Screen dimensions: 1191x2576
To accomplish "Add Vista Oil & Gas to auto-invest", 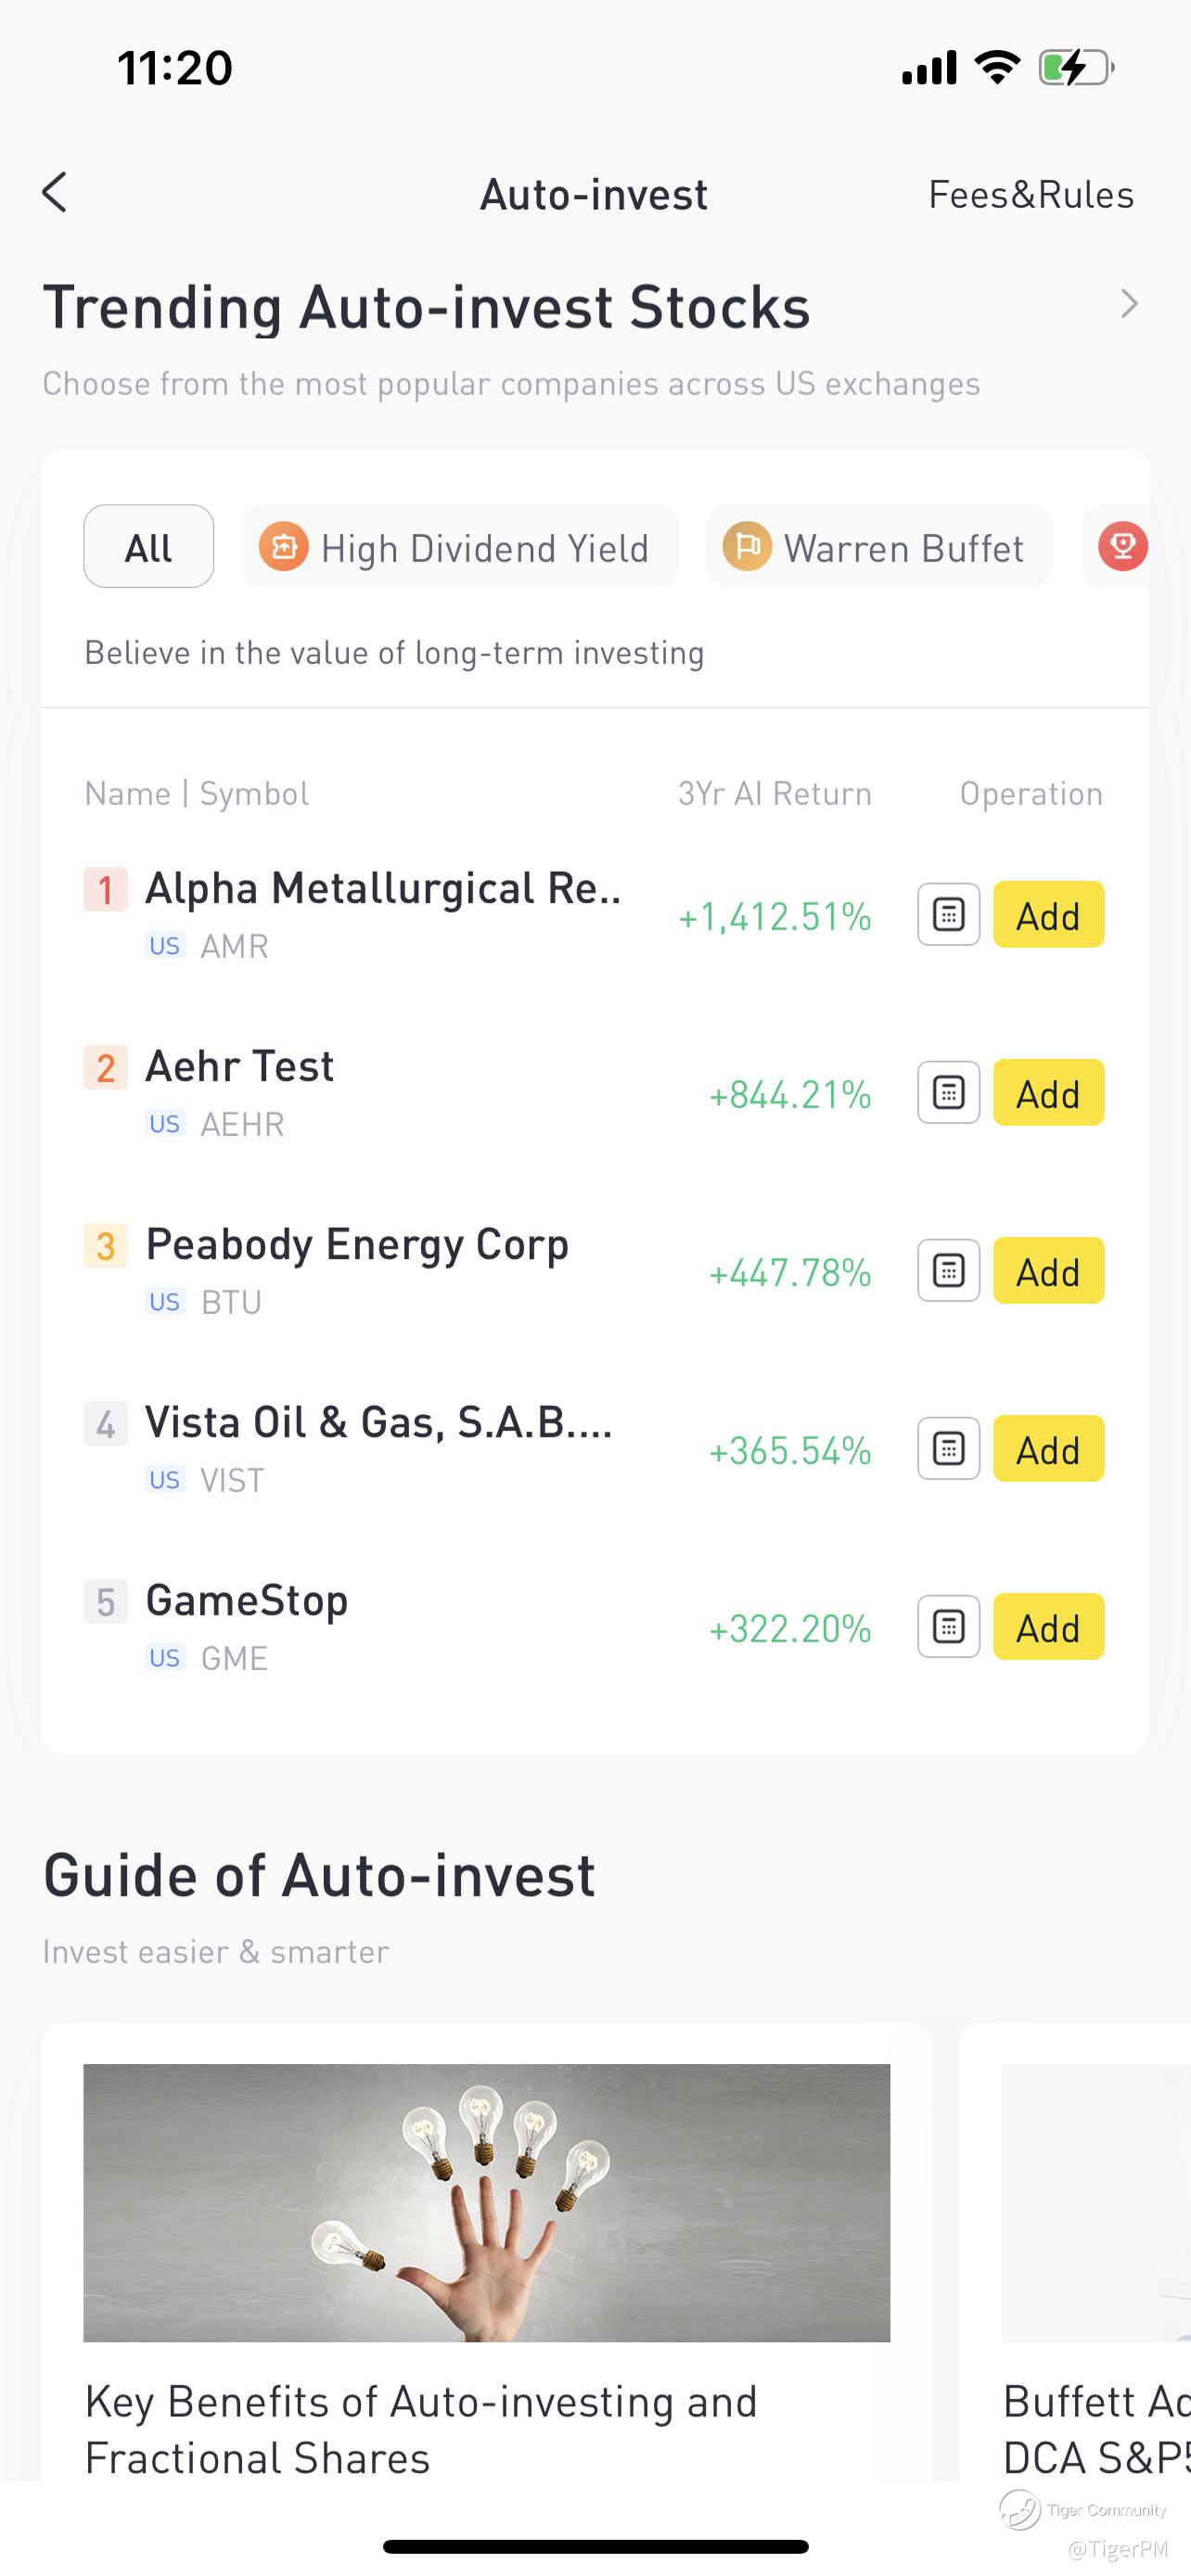I will point(1048,1448).
